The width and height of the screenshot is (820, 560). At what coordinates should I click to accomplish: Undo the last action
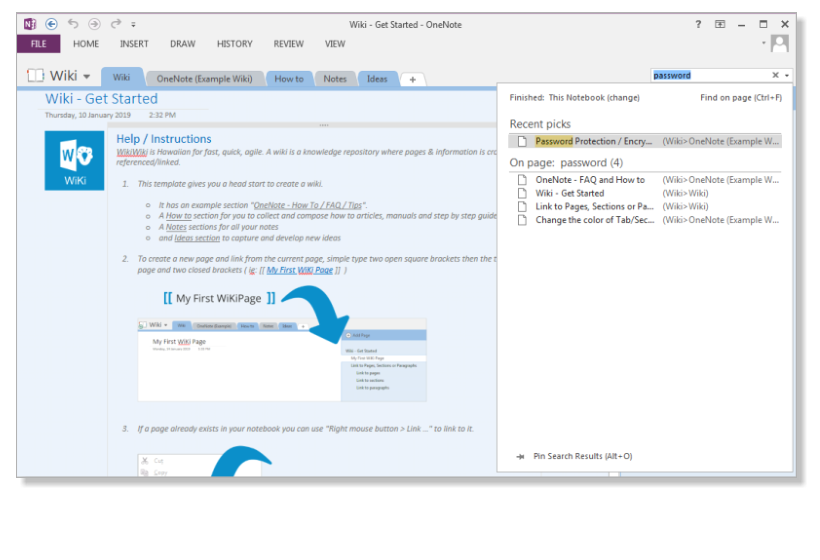click(73, 24)
